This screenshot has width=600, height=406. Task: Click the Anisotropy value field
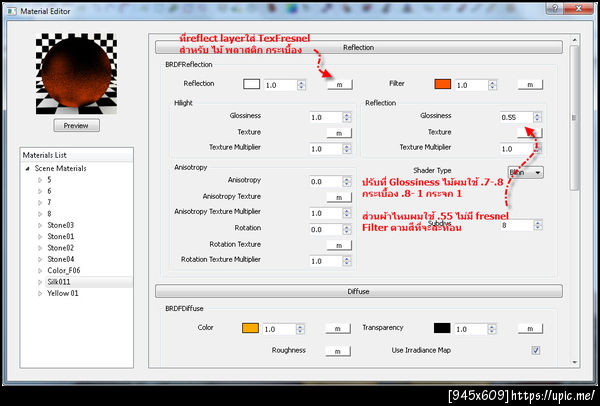coord(326,182)
